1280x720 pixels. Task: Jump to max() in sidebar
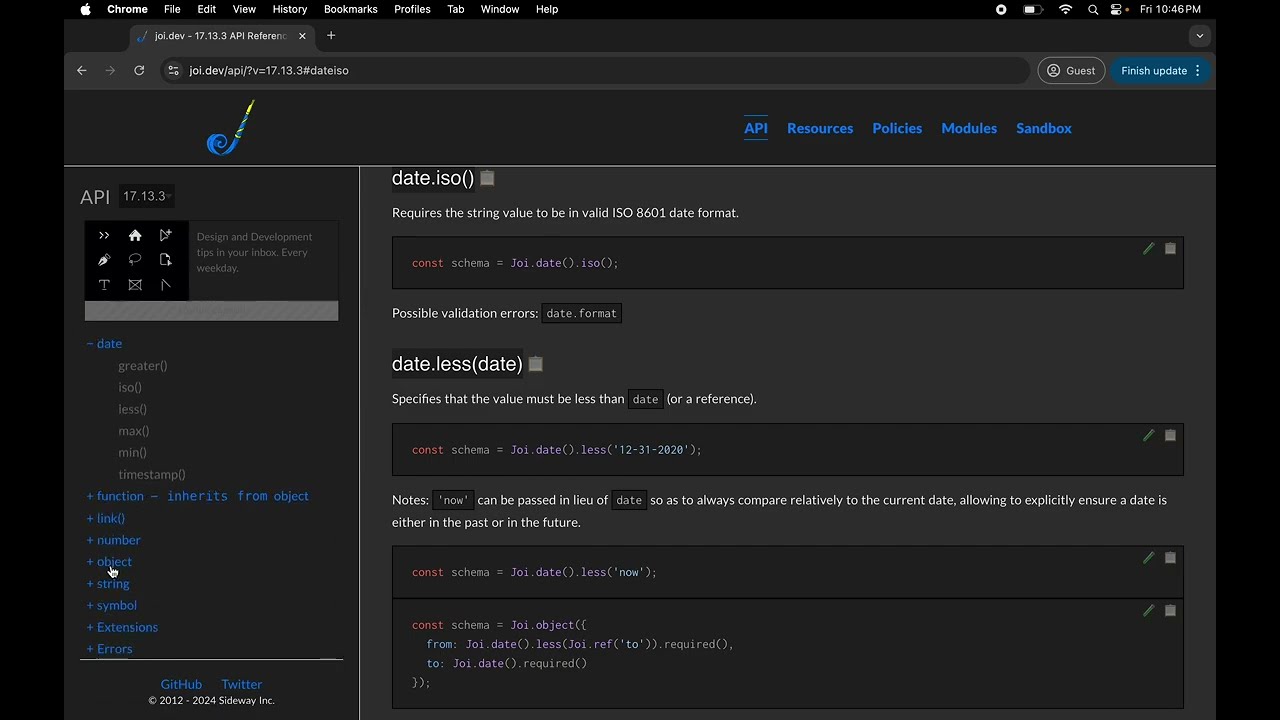pyautogui.click(x=134, y=431)
